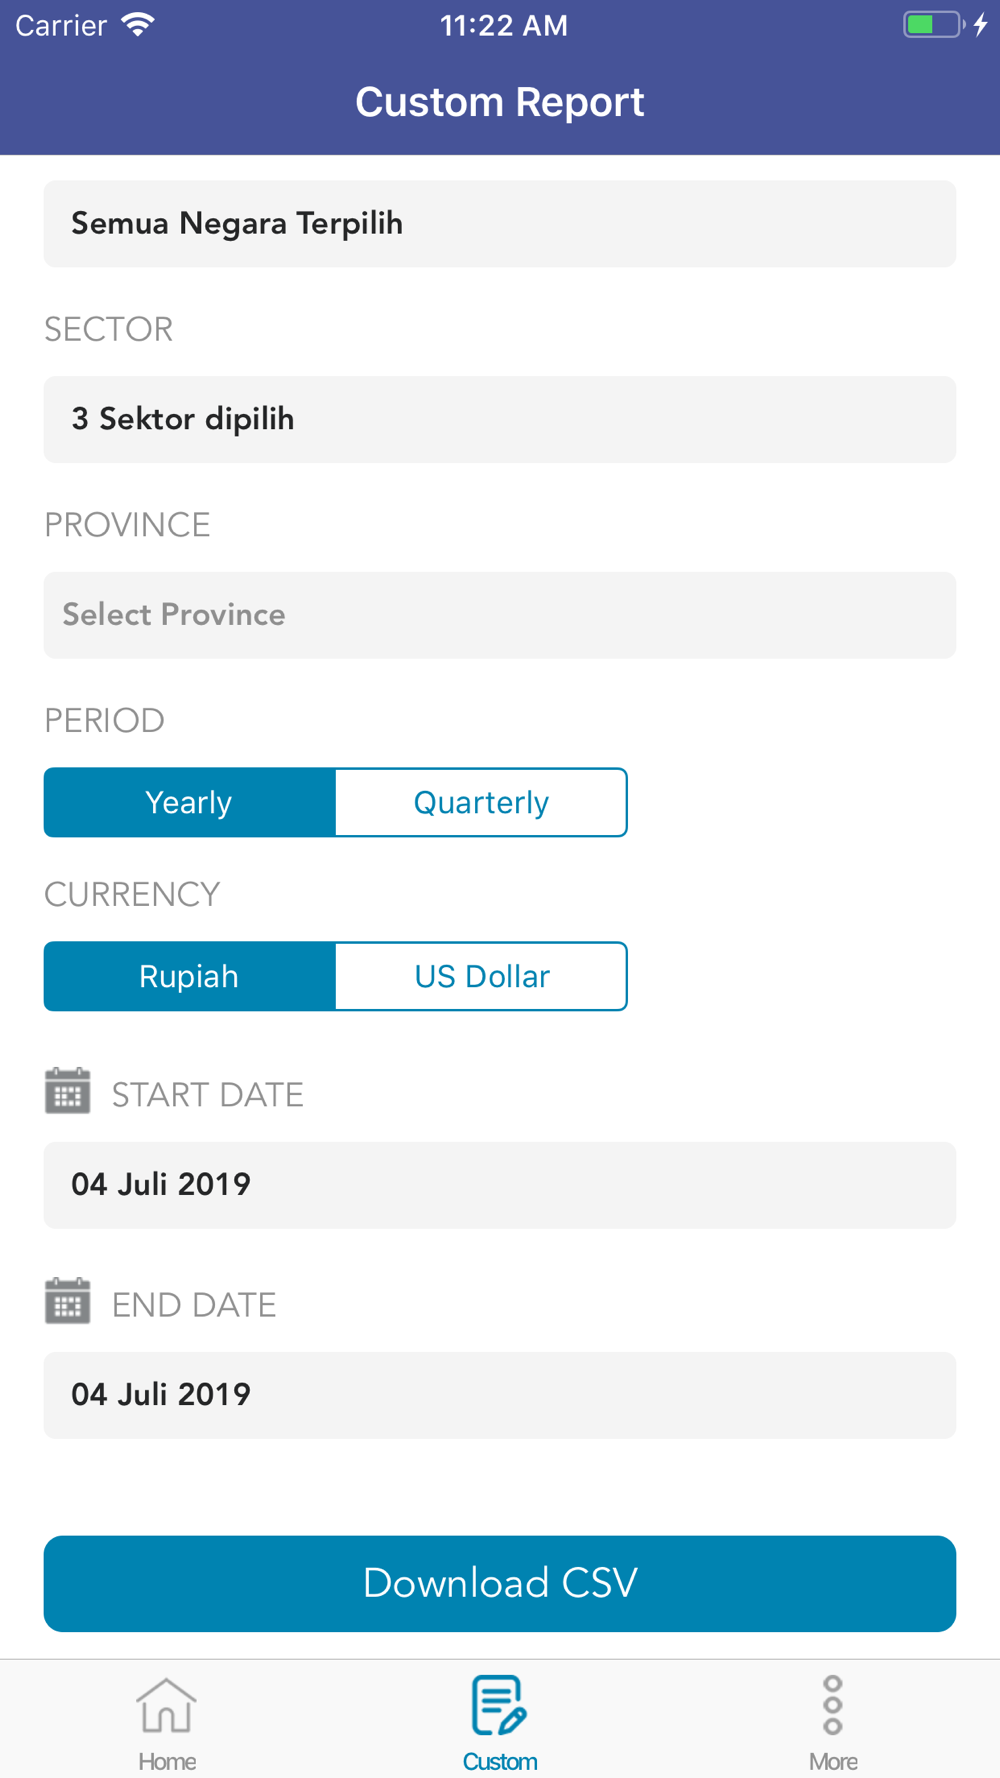Image resolution: width=1000 pixels, height=1778 pixels.
Task: Switch period to Quarterly
Action: (481, 802)
